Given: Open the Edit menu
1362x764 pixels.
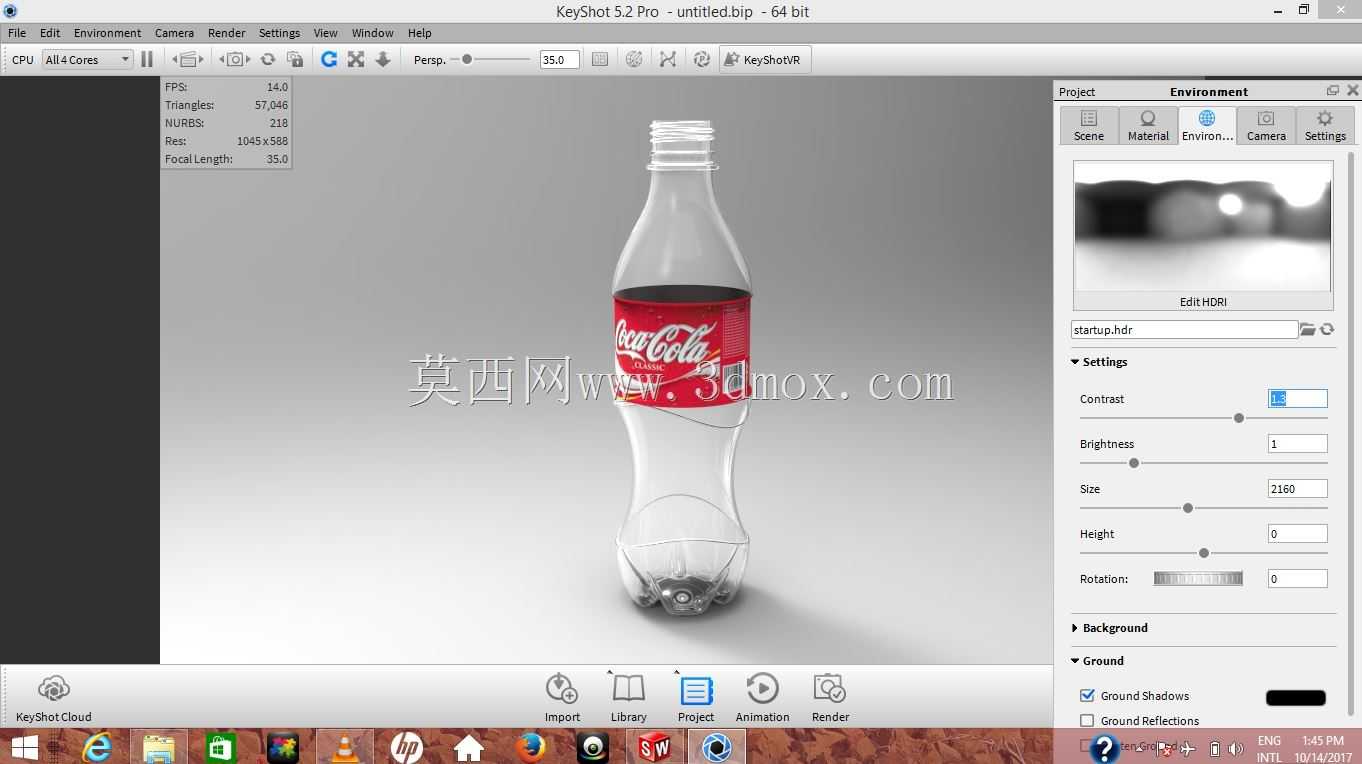Looking at the screenshot, I should click(x=50, y=33).
